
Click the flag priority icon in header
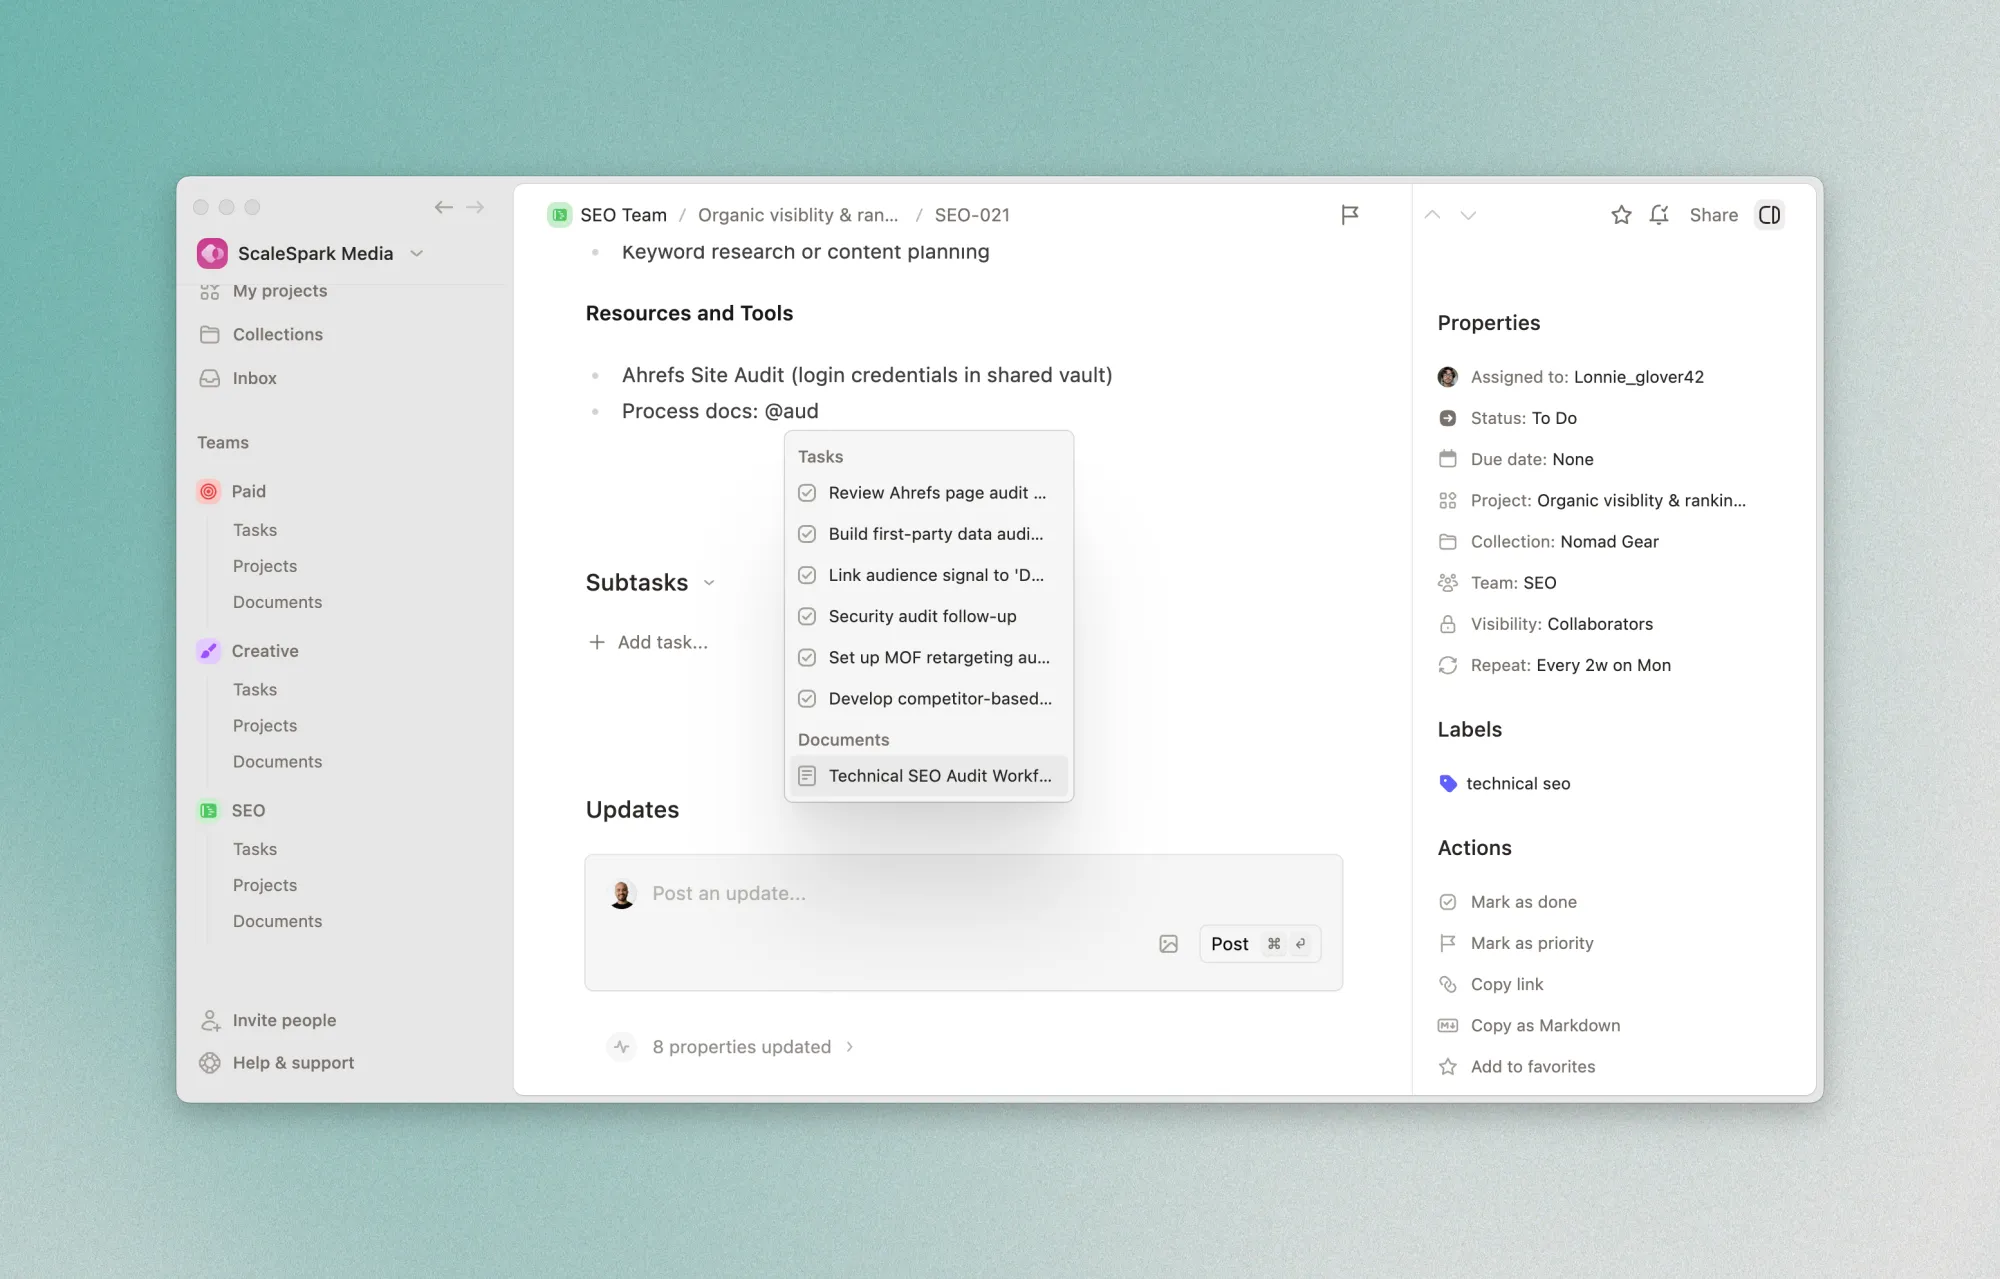coord(1349,215)
